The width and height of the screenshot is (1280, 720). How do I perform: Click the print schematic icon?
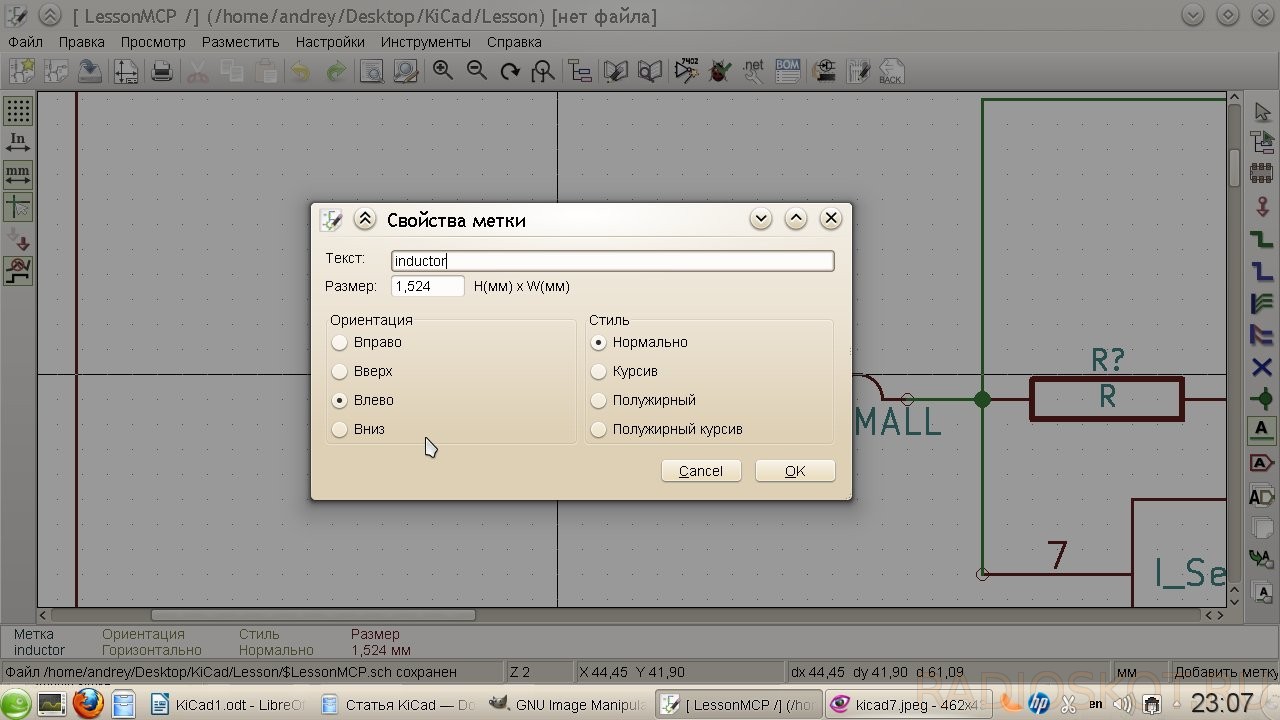click(x=161, y=71)
